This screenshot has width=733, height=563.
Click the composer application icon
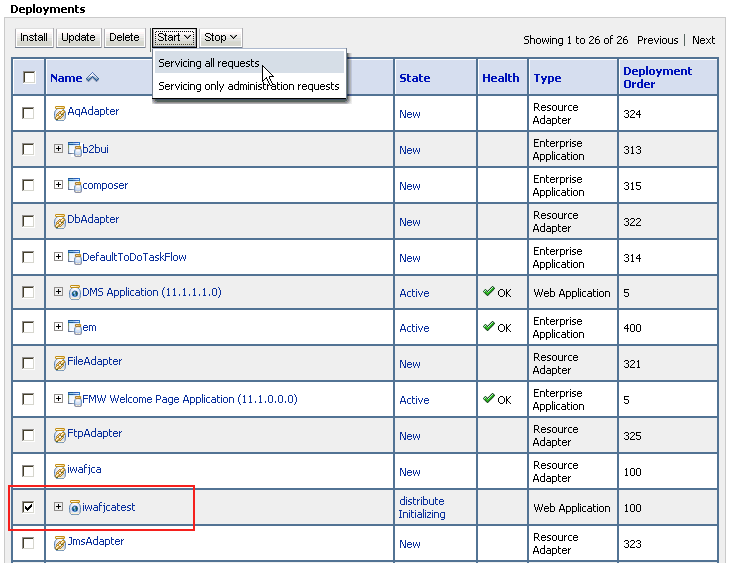point(74,185)
